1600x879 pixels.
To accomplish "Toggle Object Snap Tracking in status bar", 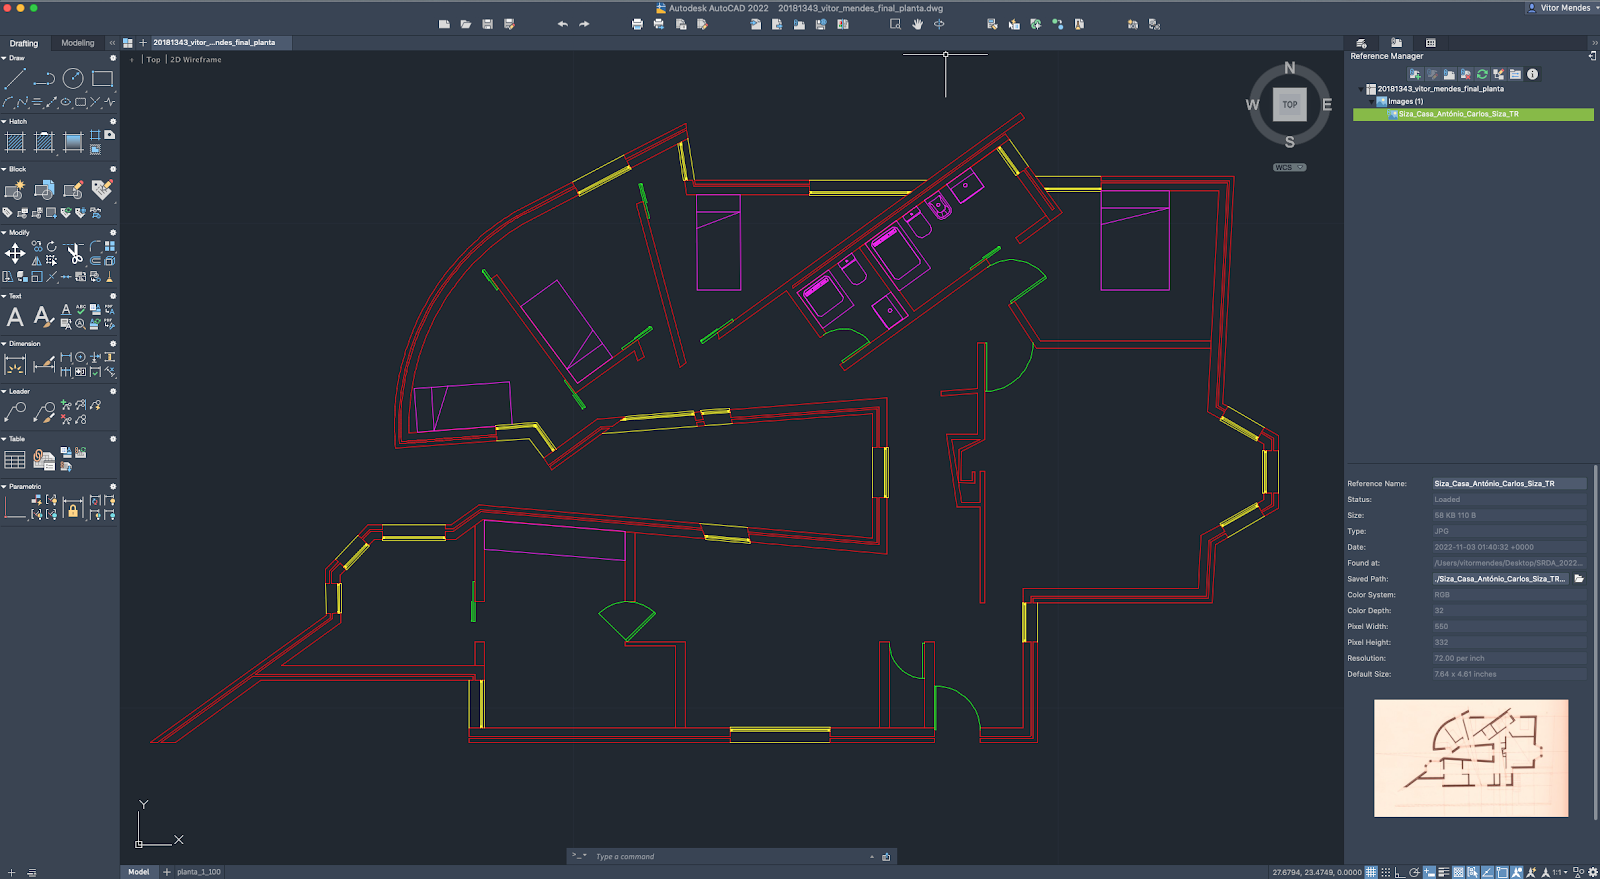I will [1487, 872].
